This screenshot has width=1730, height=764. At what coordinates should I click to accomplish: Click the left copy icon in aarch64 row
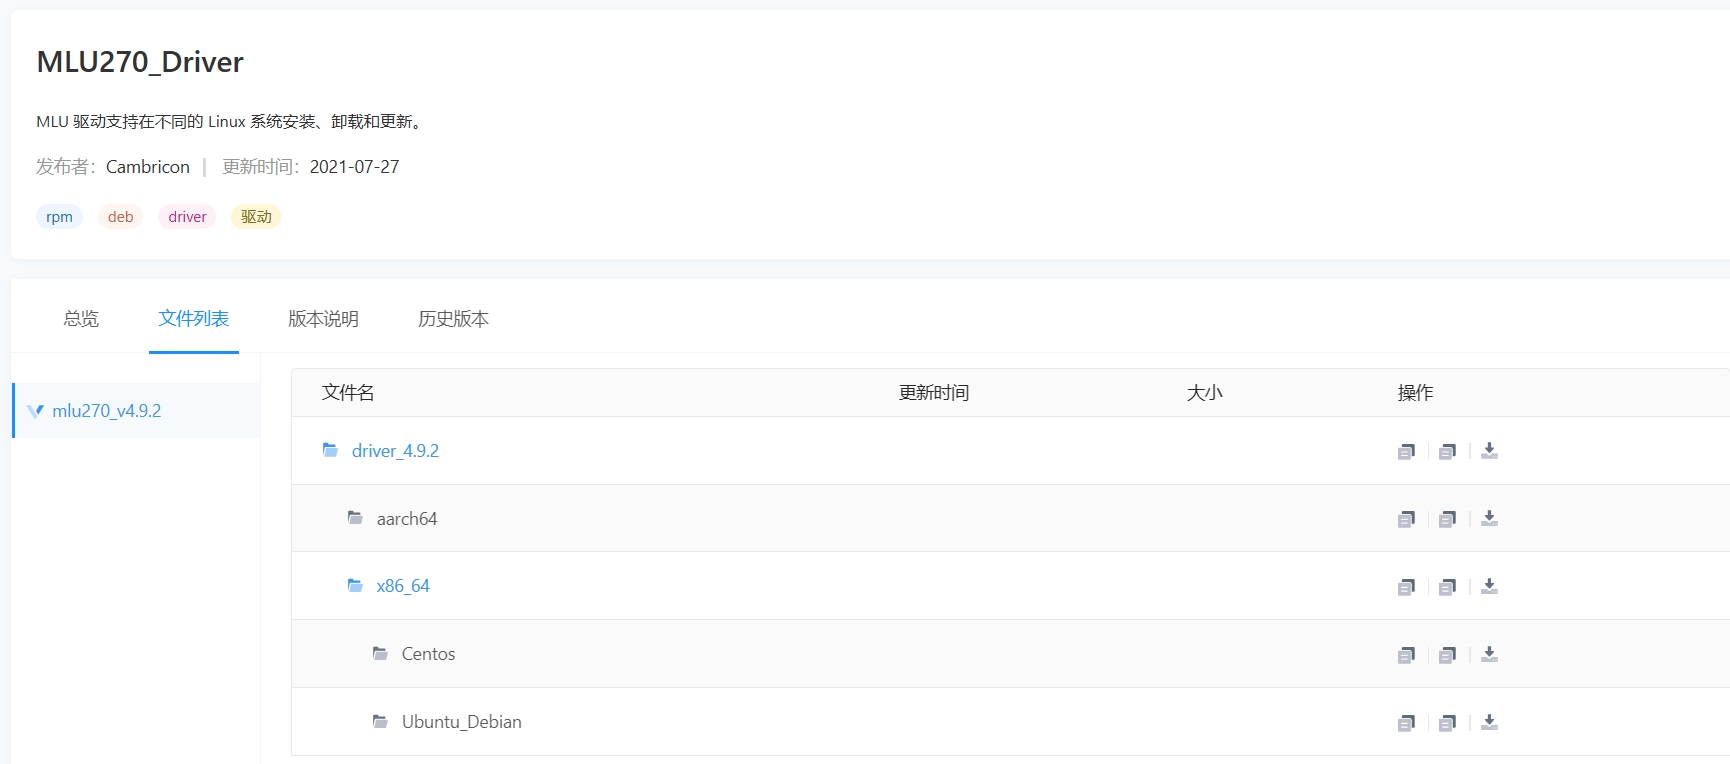pos(1406,519)
